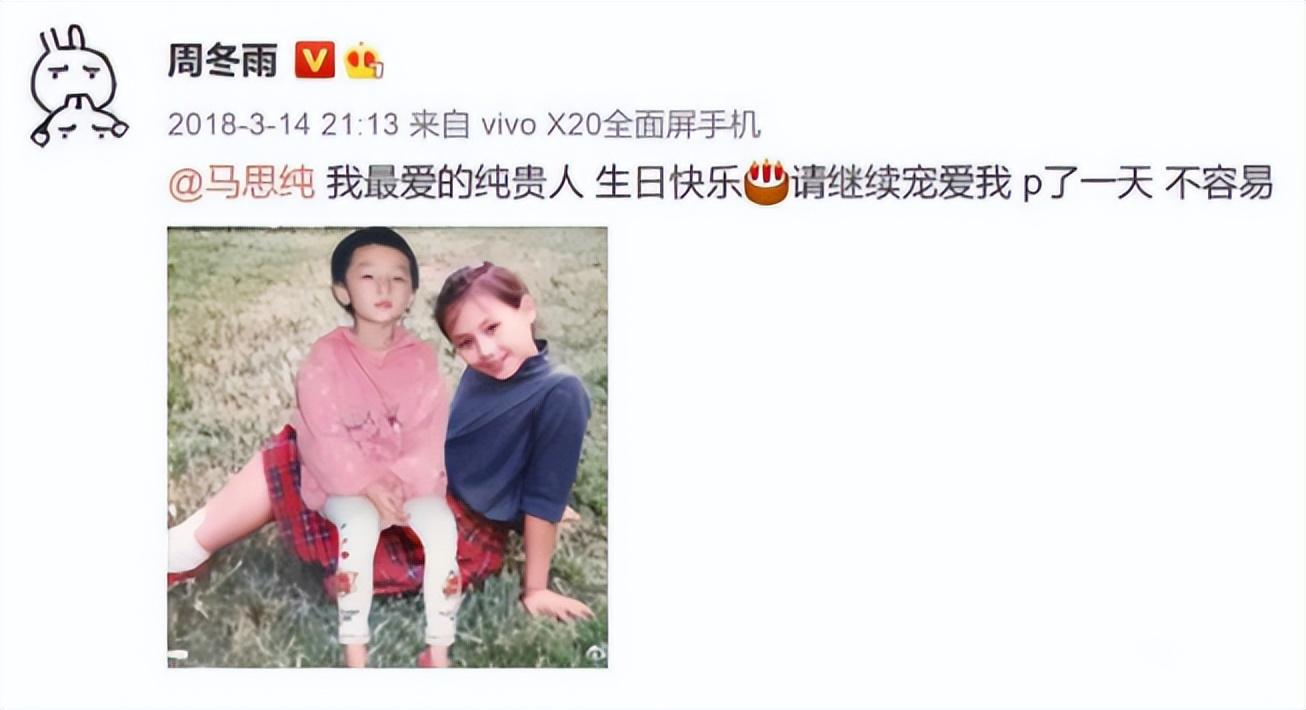Viewport: 1306px width, 710px height.
Task: Click the white tag at photo's bottom-left
Action: tap(178, 656)
